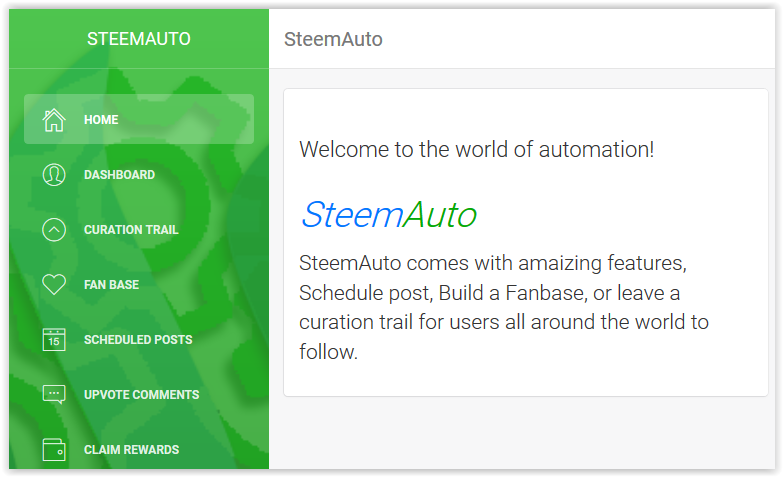783x477 pixels.
Task: Click the SteemAuto features description paragraph
Action: (x=503, y=307)
